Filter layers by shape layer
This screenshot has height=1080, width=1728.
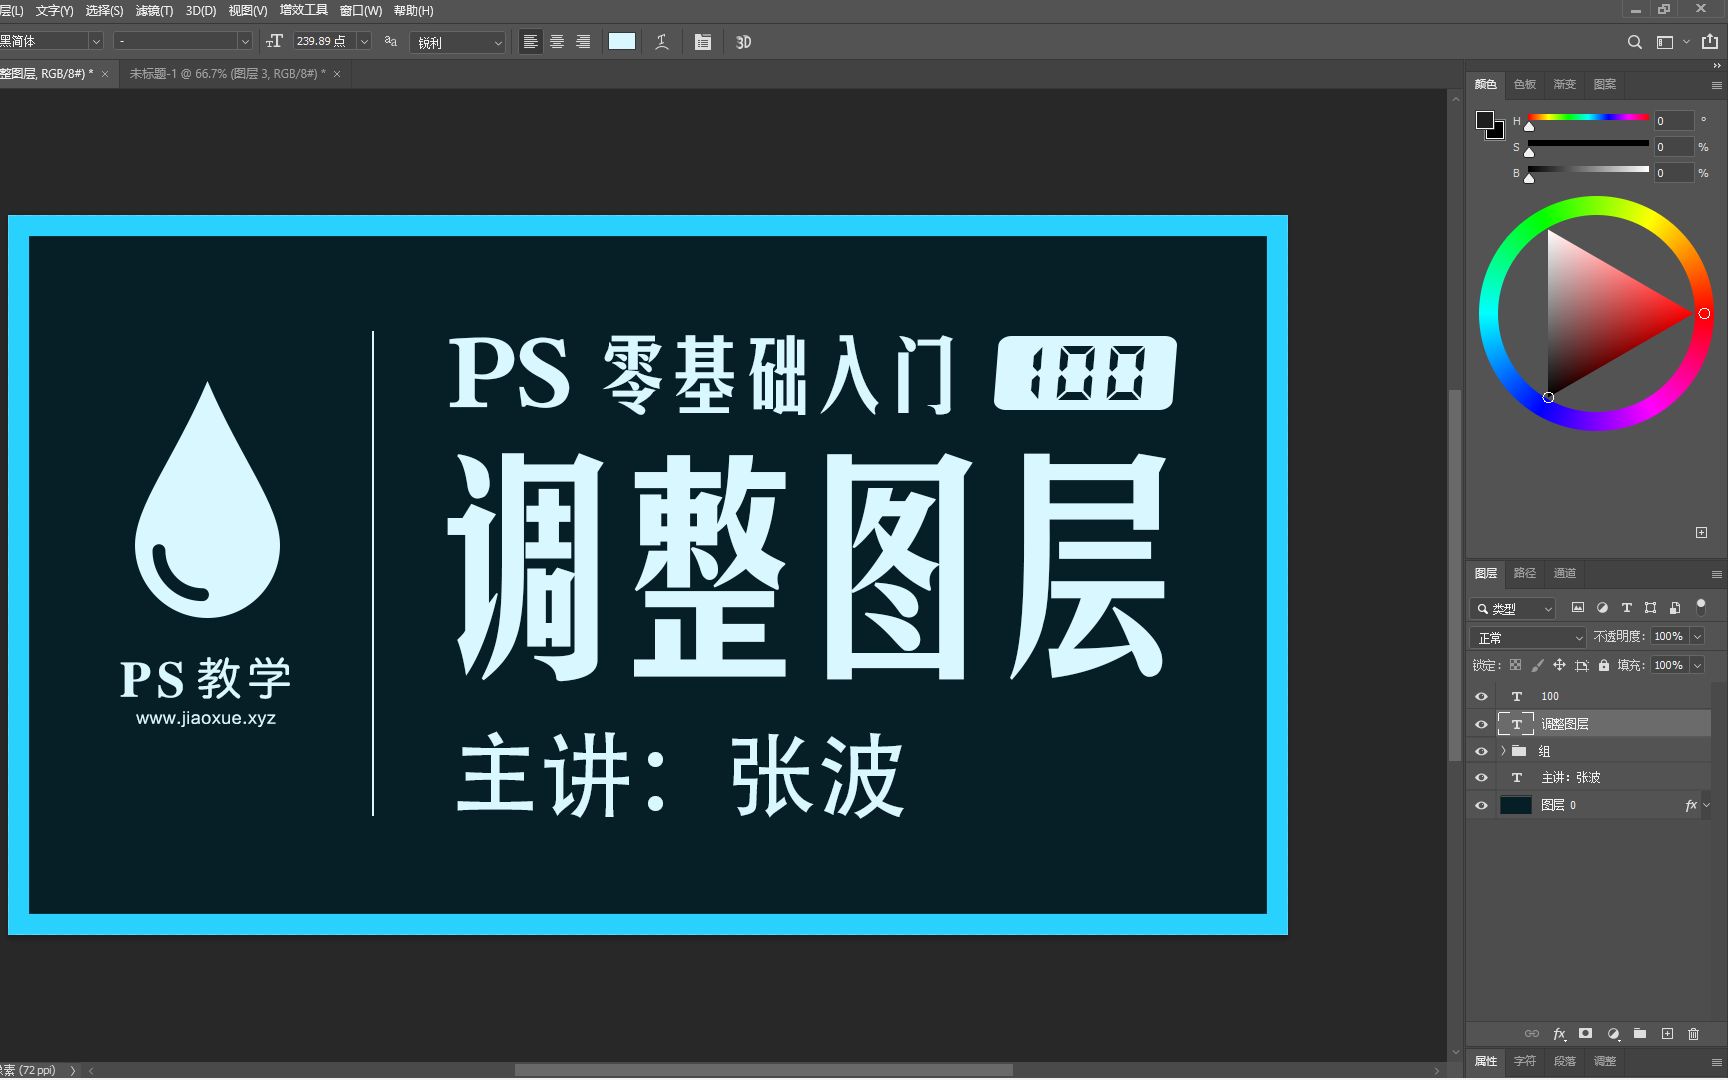1650,607
